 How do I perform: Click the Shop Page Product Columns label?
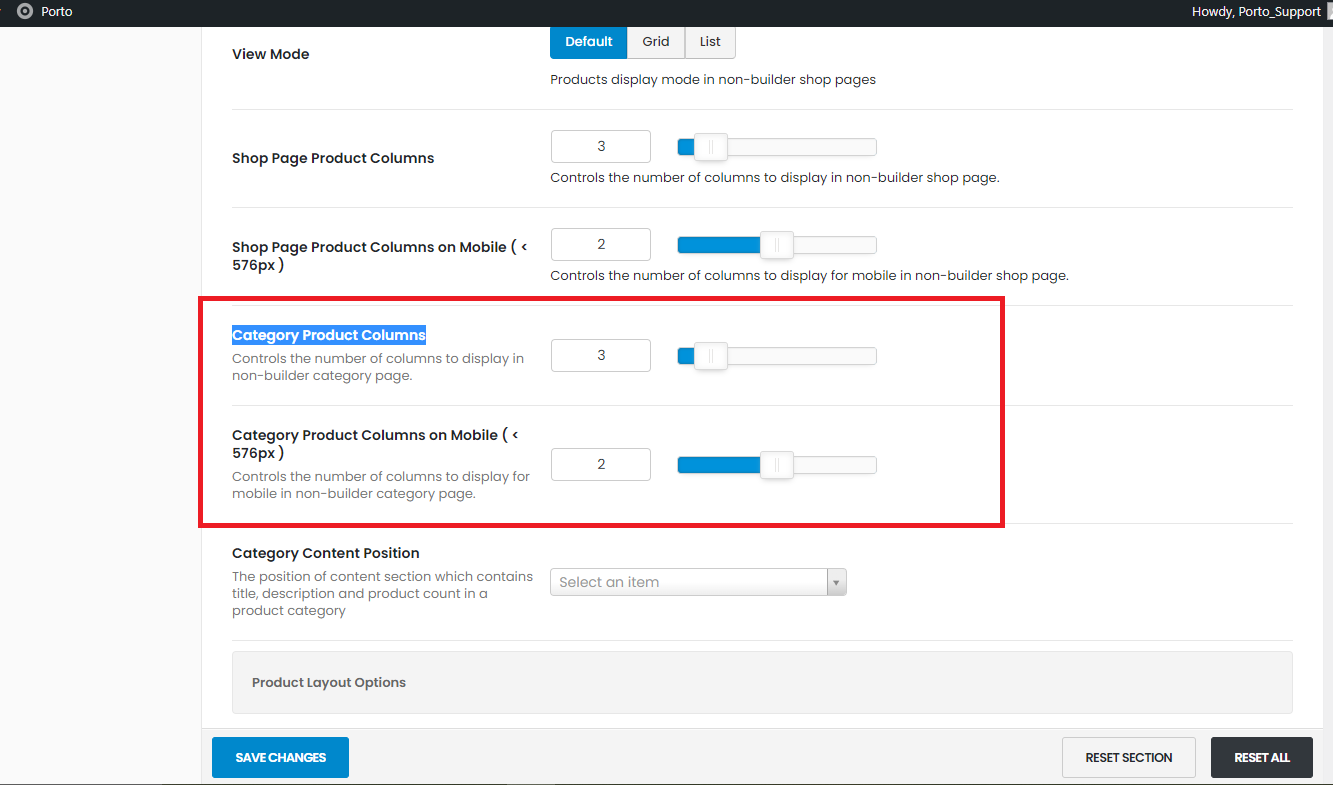click(333, 158)
